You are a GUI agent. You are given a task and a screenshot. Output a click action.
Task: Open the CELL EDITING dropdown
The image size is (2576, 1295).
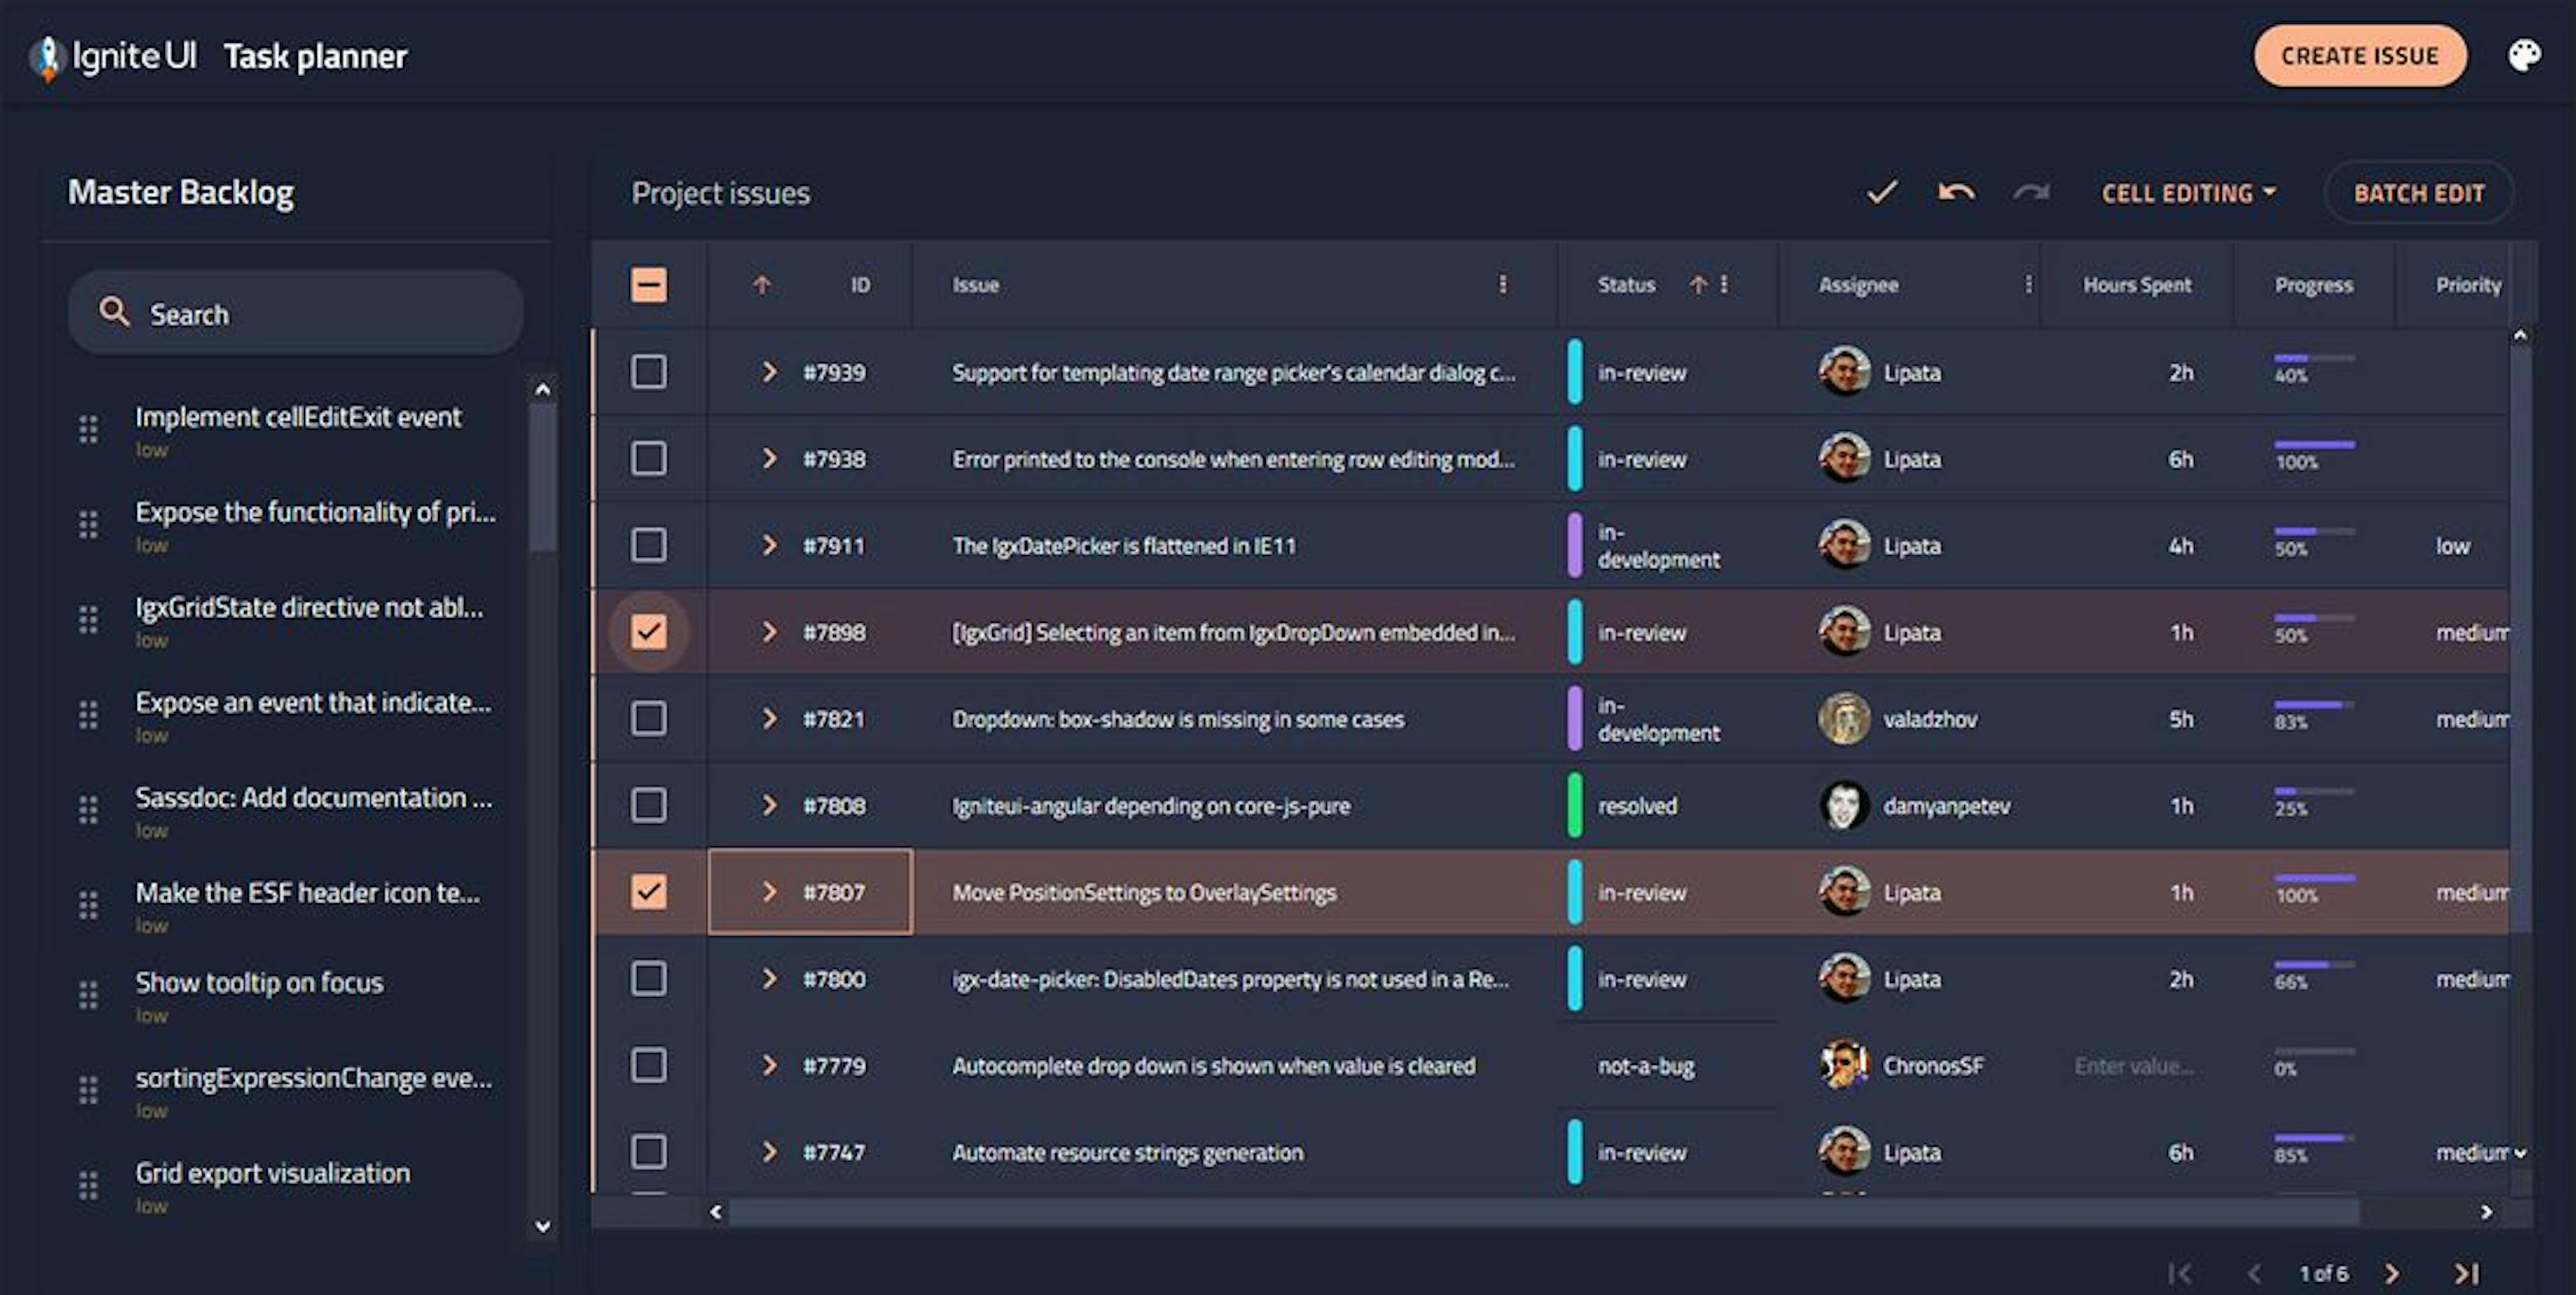(x=2190, y=193)
